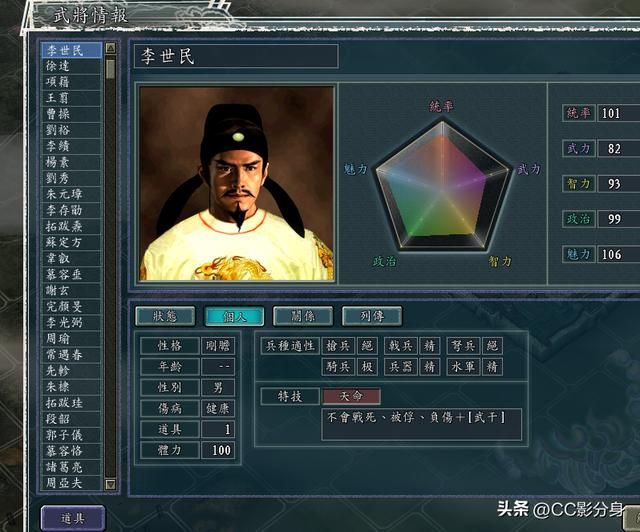Viewport: 640px width, 532px height.
Task: Select 李光弼 in the officer list
Action: click(x=71, y=323)
